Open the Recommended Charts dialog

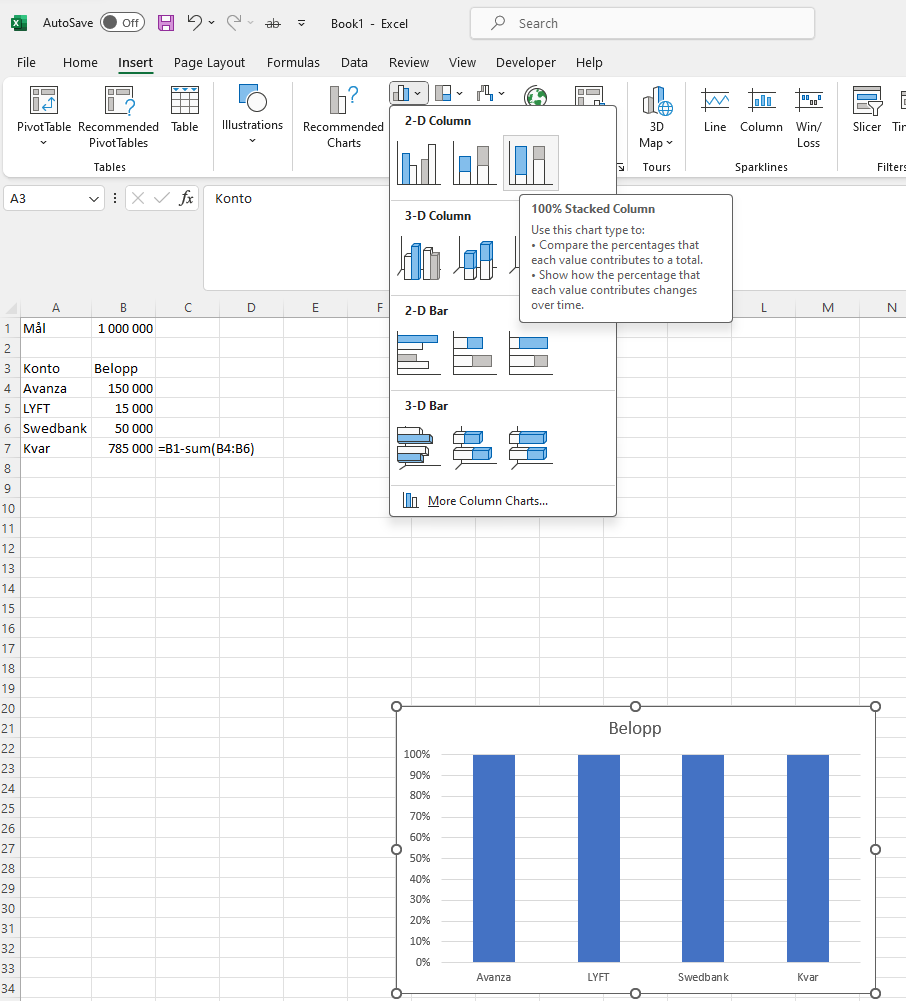tap(343, 117)
